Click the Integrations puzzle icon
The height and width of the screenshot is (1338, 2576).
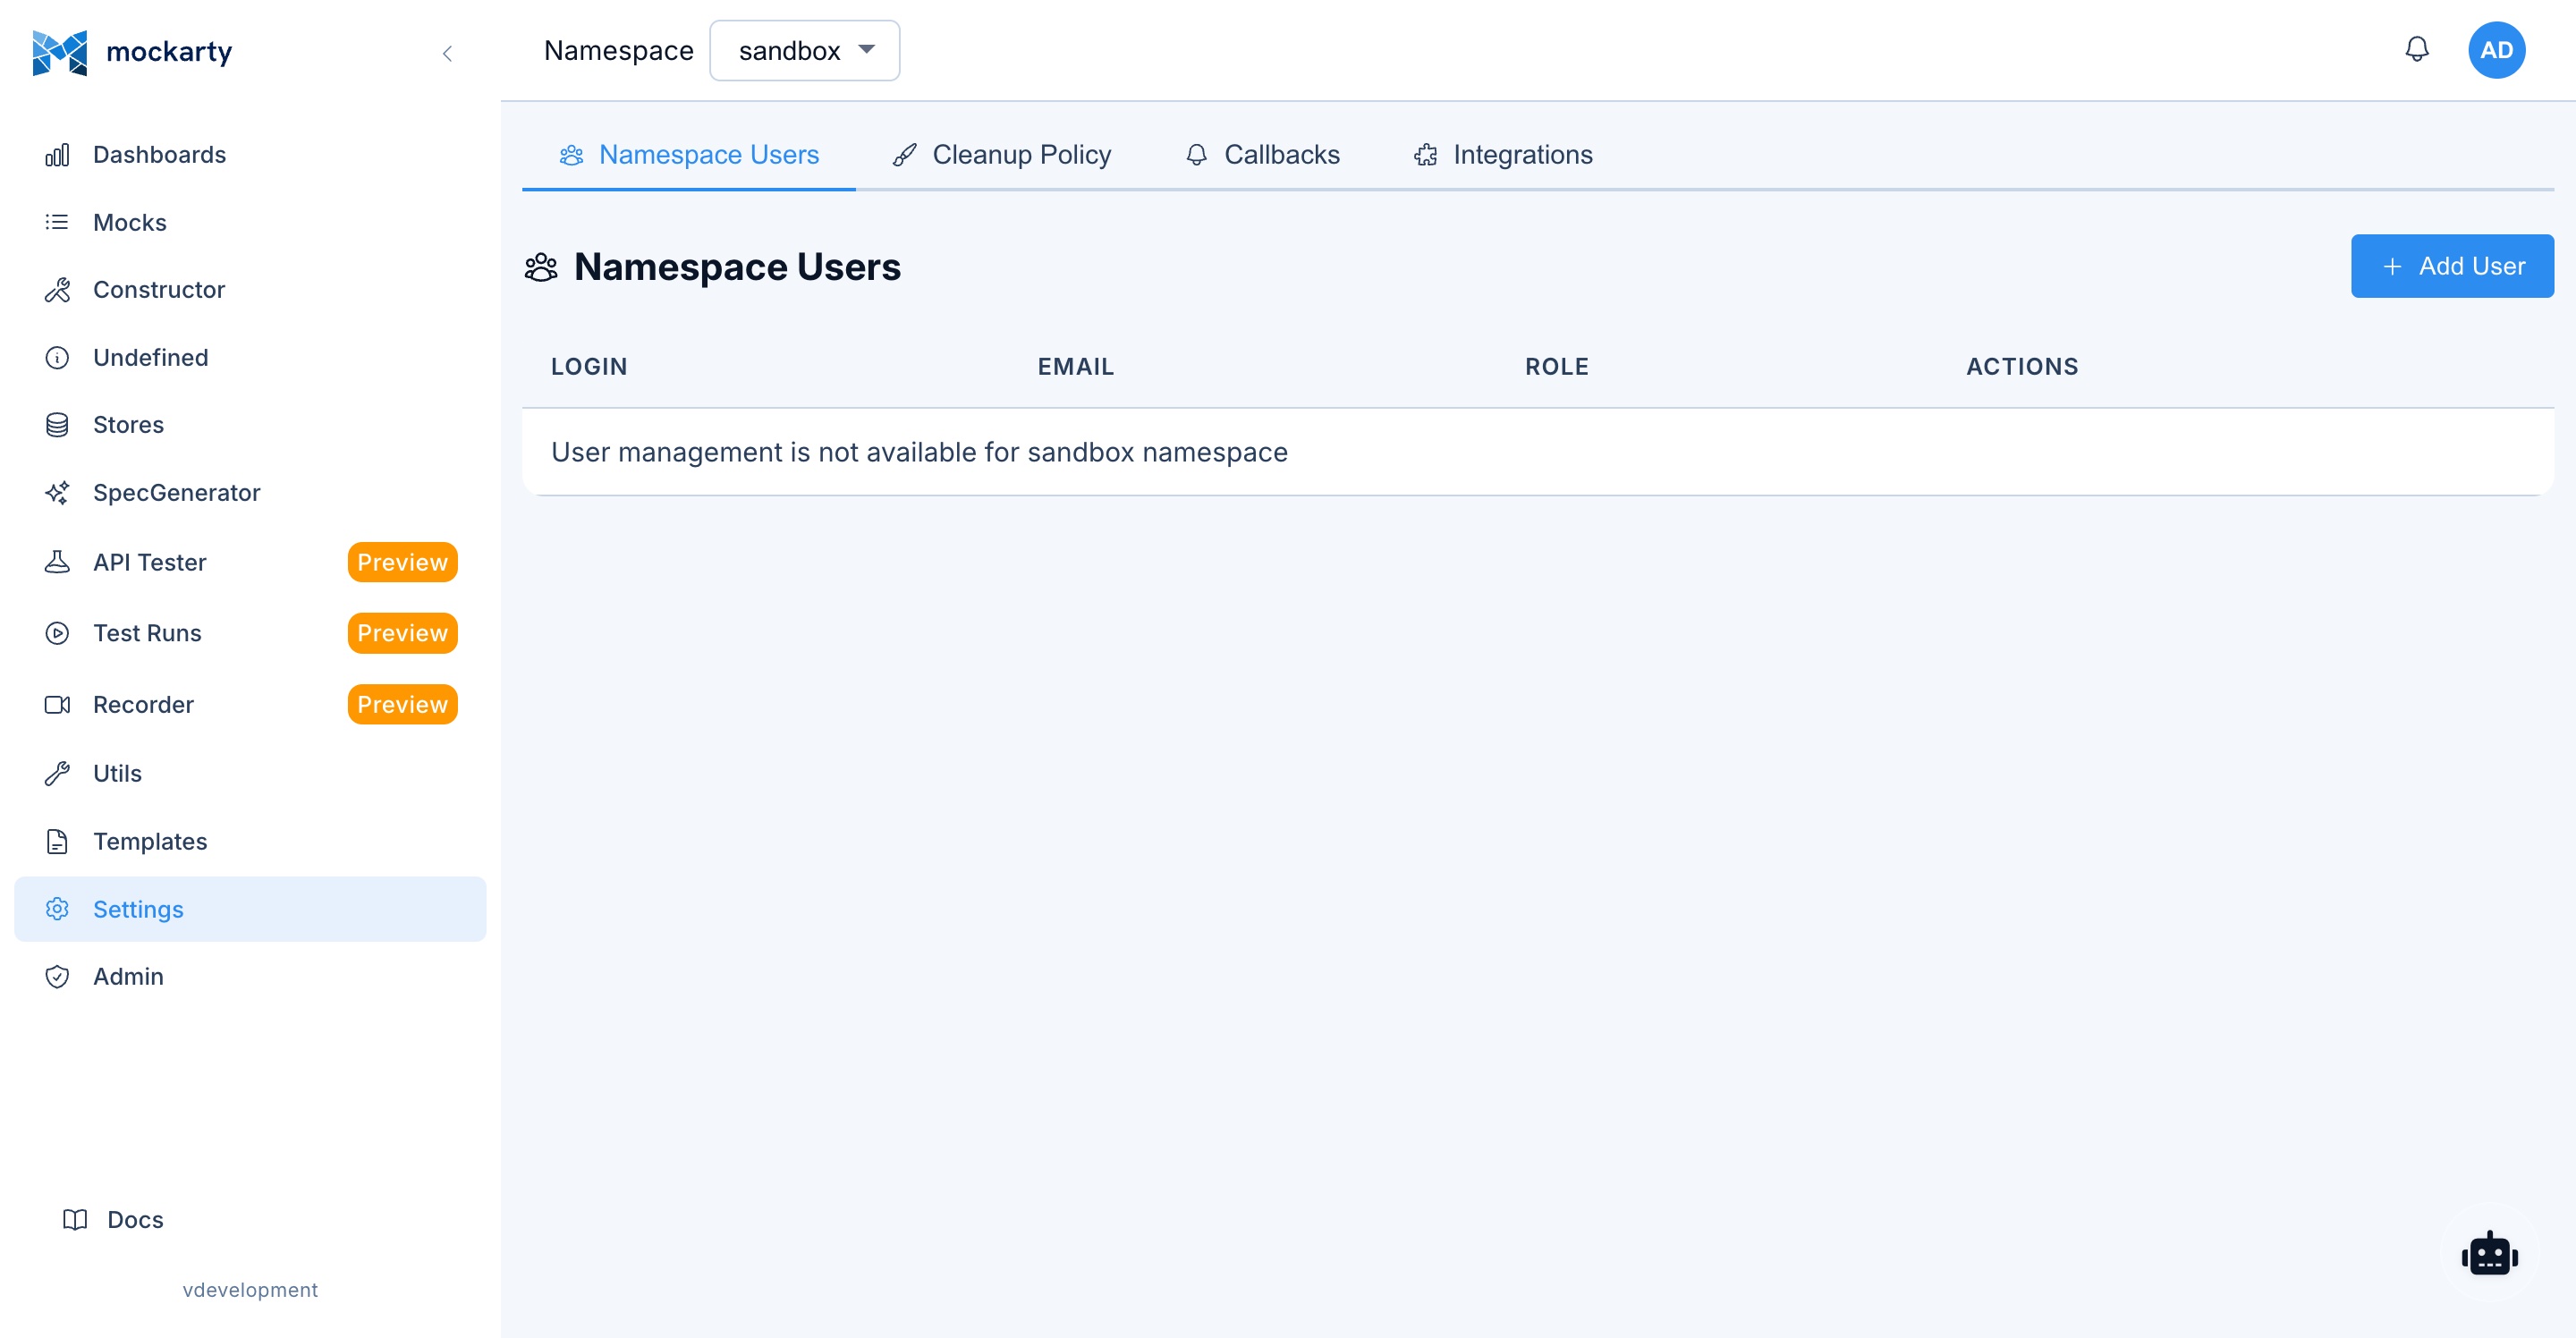coord(1425,155)
